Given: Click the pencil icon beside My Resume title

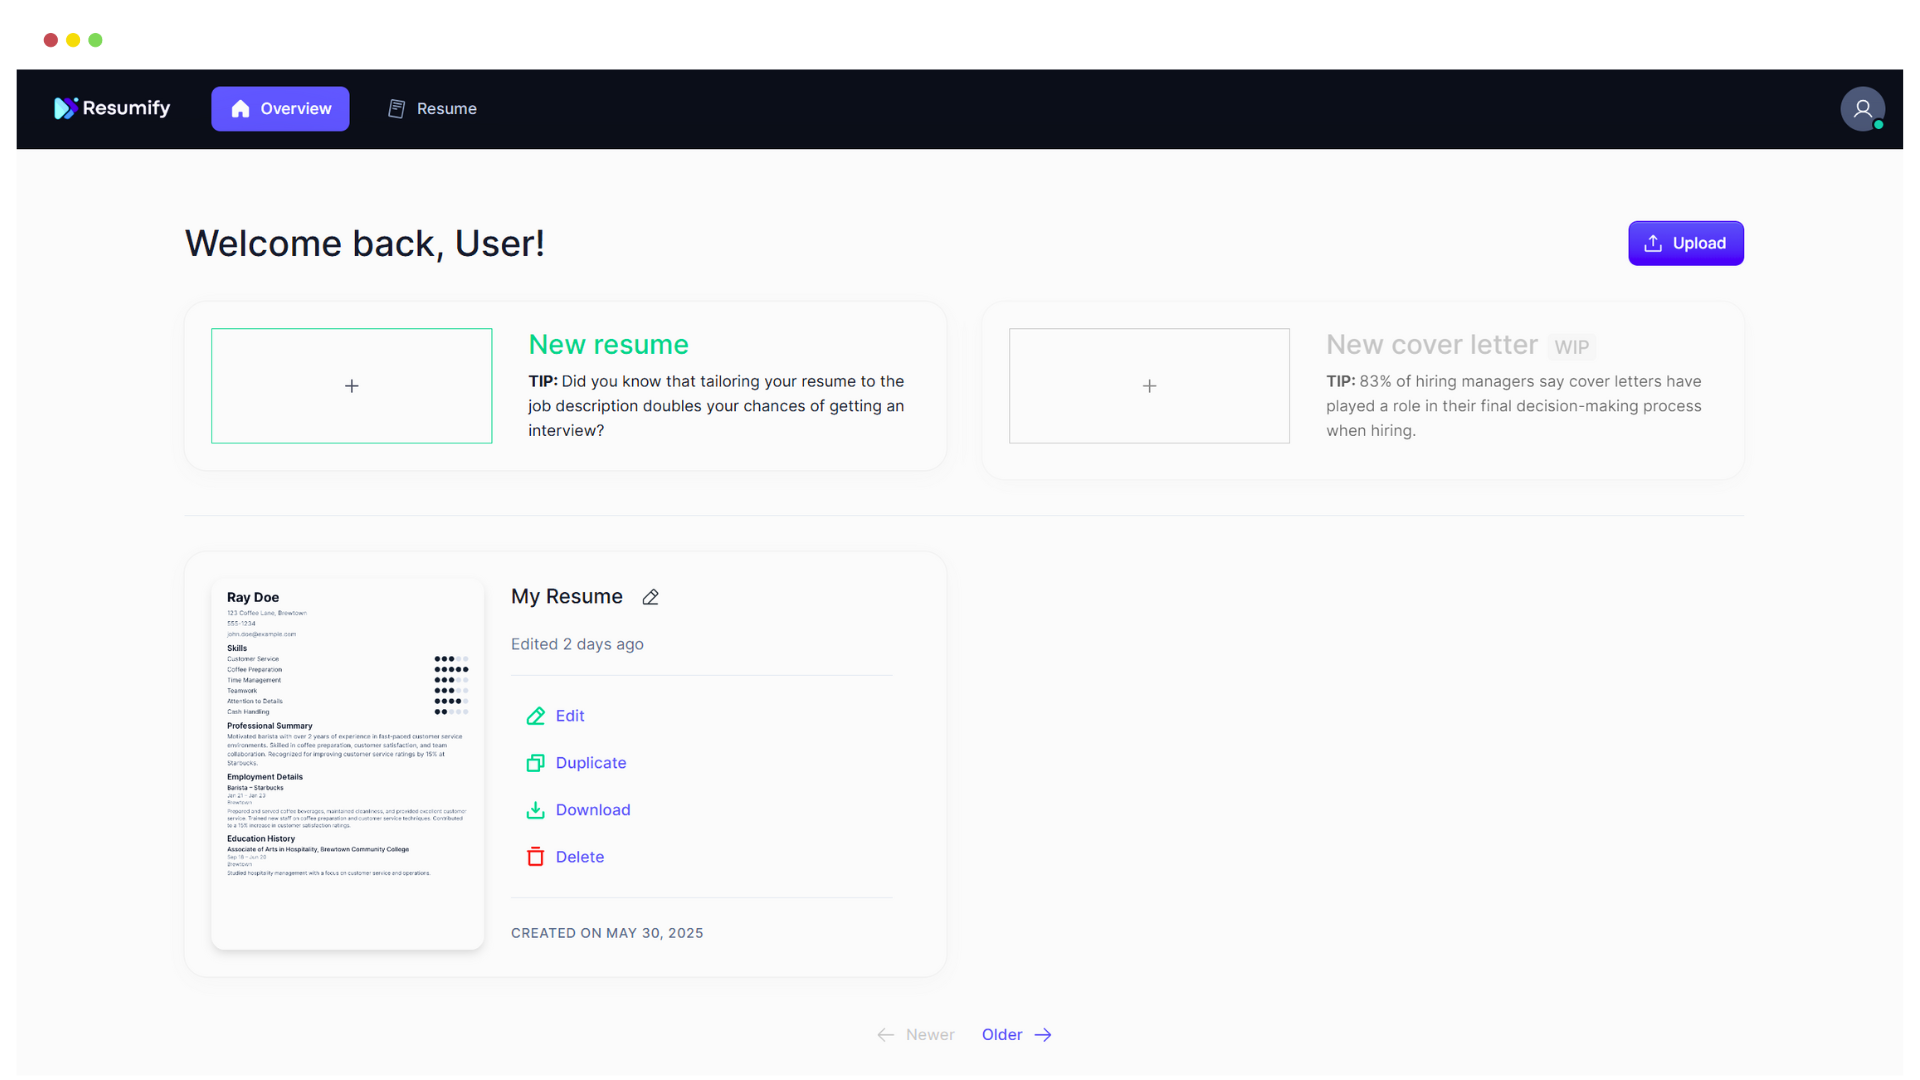Looking at the screenshot, I should coord(650,597).
